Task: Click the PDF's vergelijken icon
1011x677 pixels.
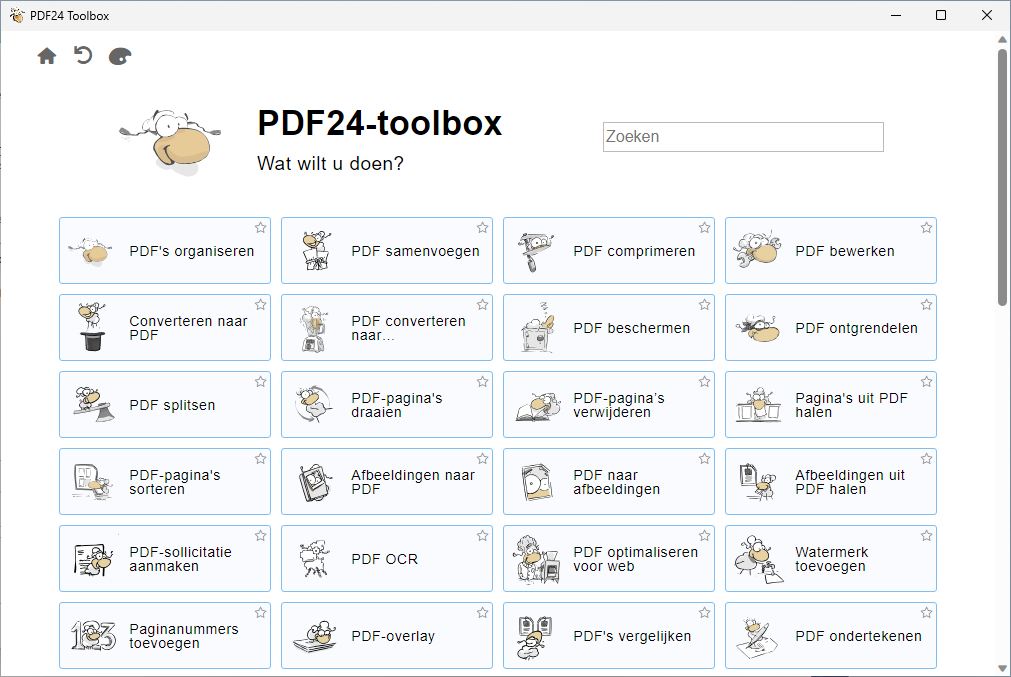Action: (x=535, y=637)
